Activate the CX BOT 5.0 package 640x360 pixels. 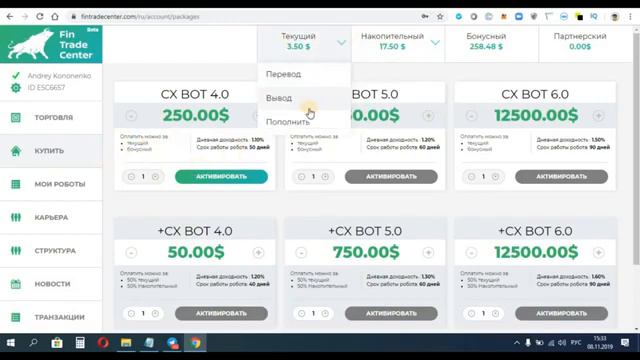click(391, 177)
